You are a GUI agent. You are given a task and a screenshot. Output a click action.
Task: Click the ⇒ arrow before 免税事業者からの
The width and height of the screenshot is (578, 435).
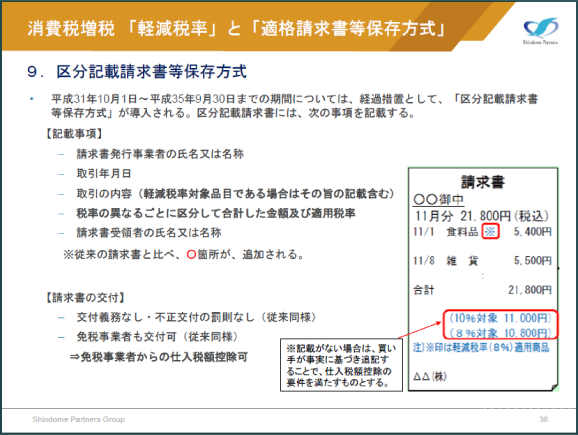coord(75,357)
